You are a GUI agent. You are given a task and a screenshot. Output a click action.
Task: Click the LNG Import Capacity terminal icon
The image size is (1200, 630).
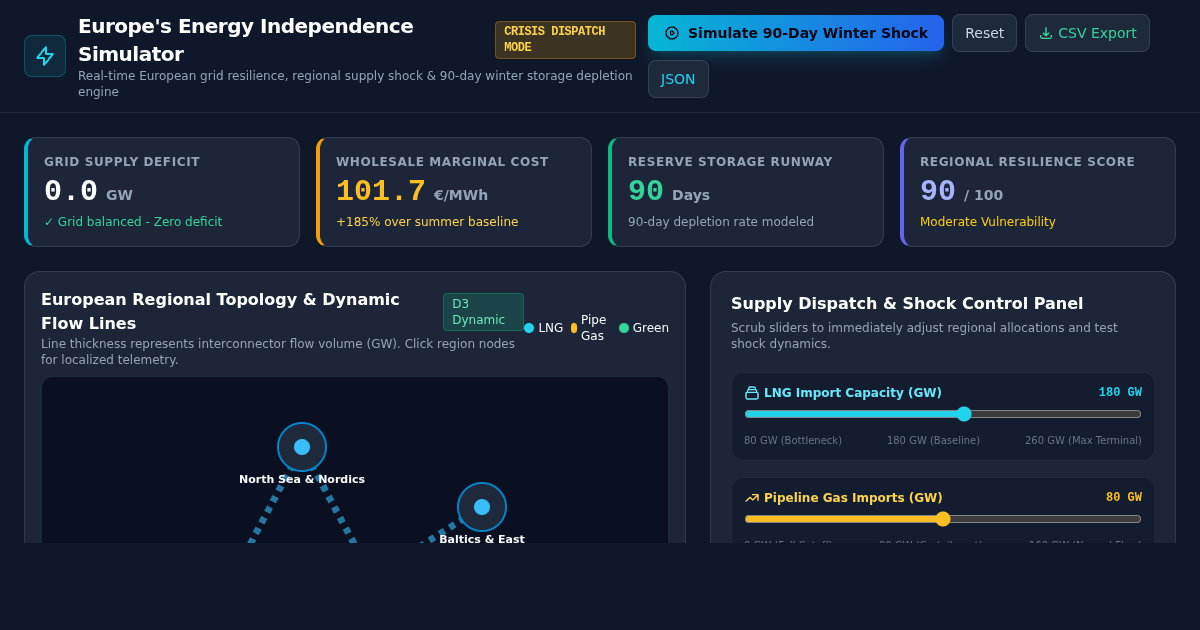pyautogui.click(x=752, y=393)
